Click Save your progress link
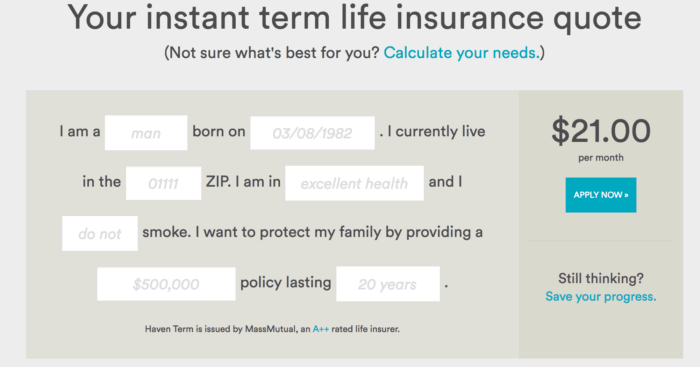Viewport: 700px width, 367px height. click(601, 296)
